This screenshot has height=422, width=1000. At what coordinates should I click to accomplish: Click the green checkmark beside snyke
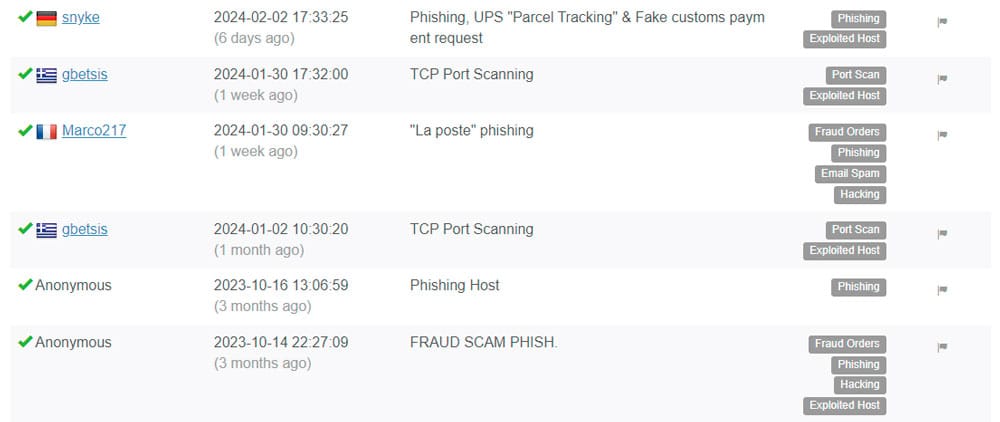[25, 17]
